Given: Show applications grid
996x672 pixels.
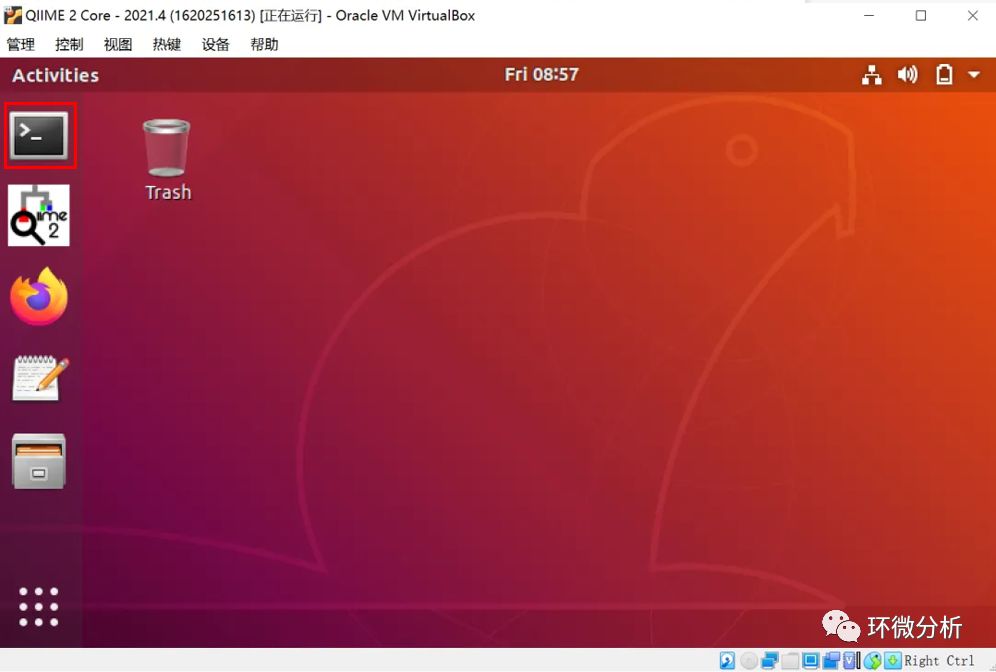Looking at the screenshot, I should pos(38,607).
